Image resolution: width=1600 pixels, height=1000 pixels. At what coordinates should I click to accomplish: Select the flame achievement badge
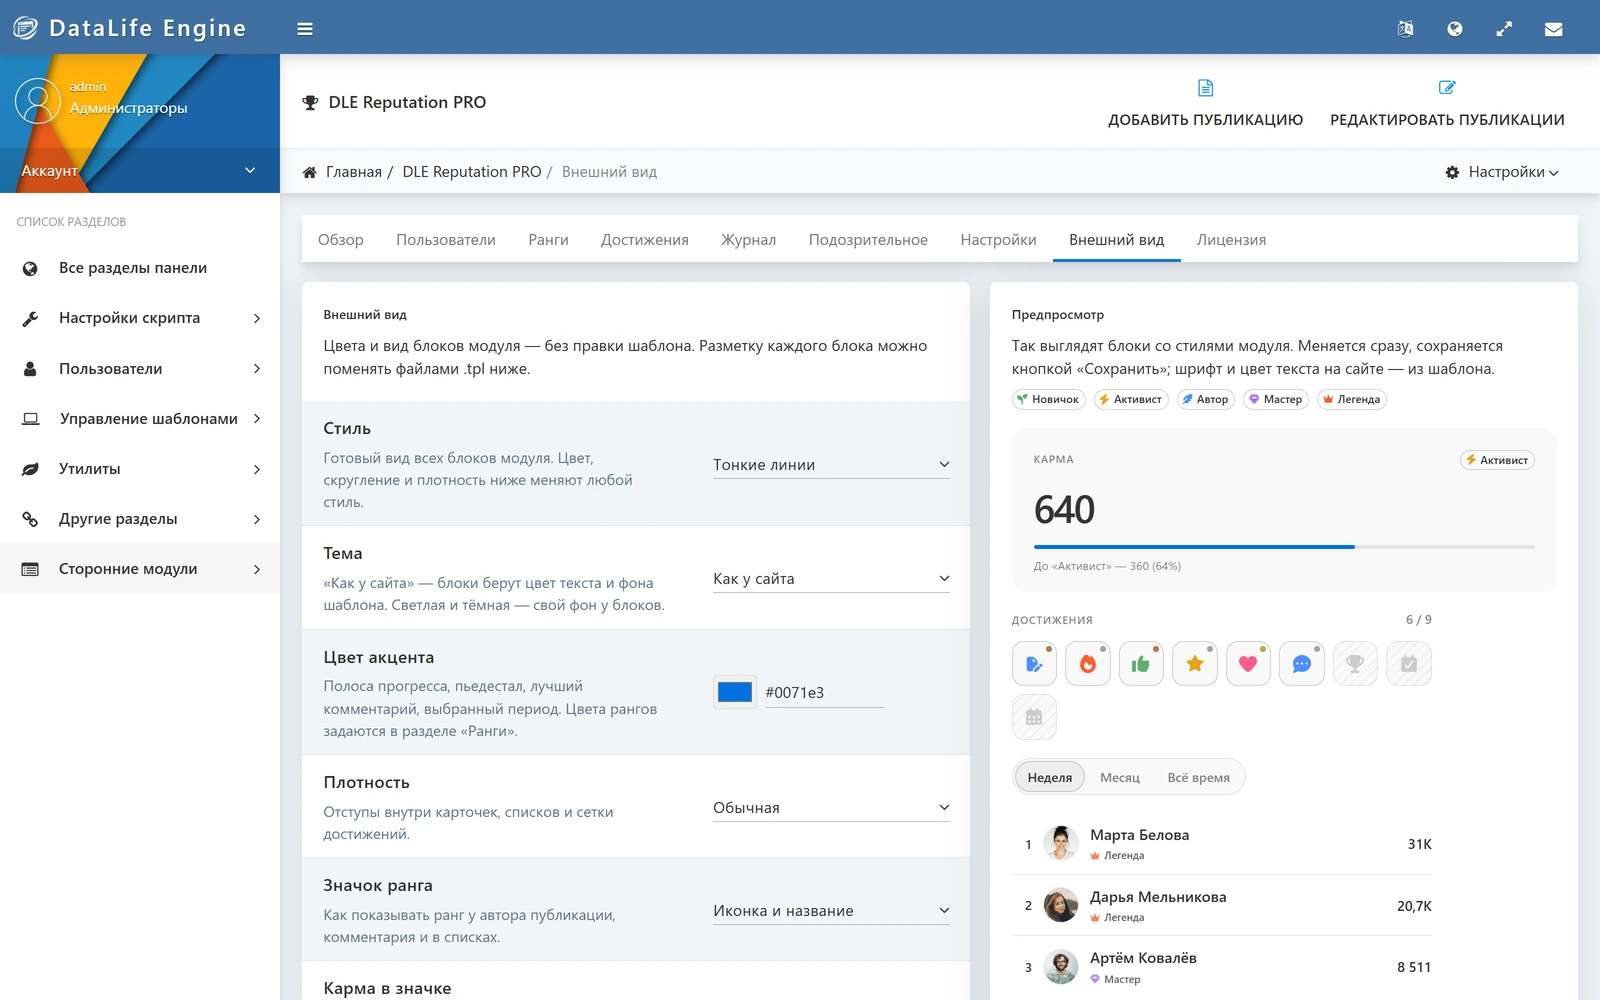click(1088, 664)
